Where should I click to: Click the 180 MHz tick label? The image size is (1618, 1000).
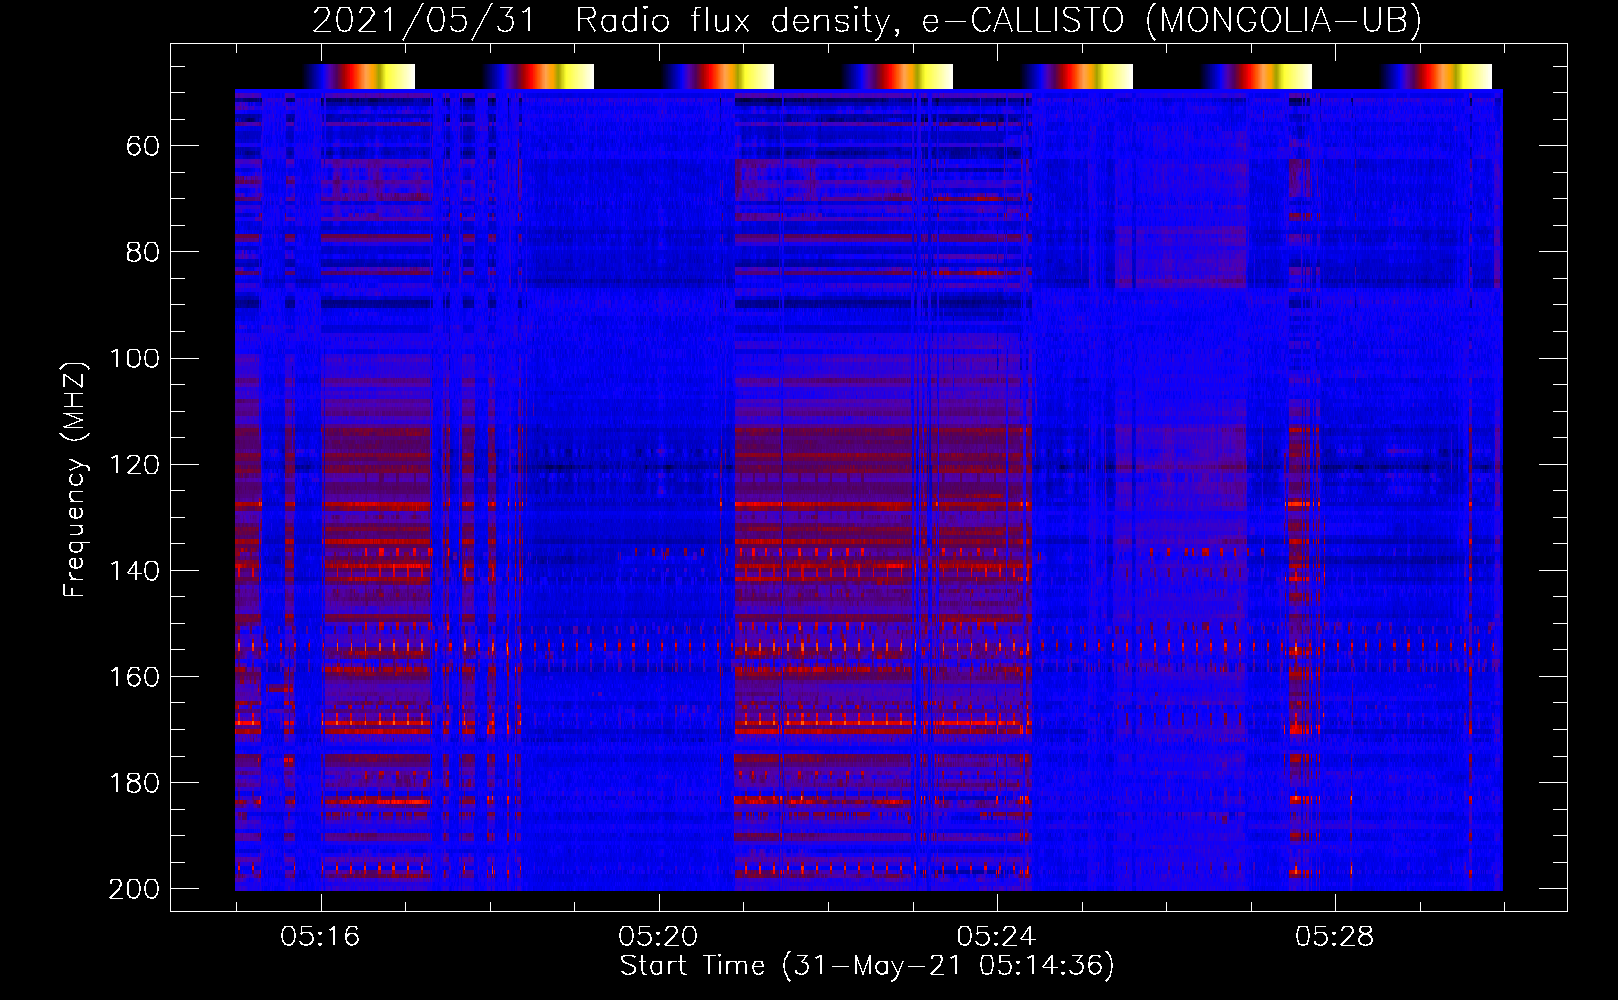click(x=134, y=783)
